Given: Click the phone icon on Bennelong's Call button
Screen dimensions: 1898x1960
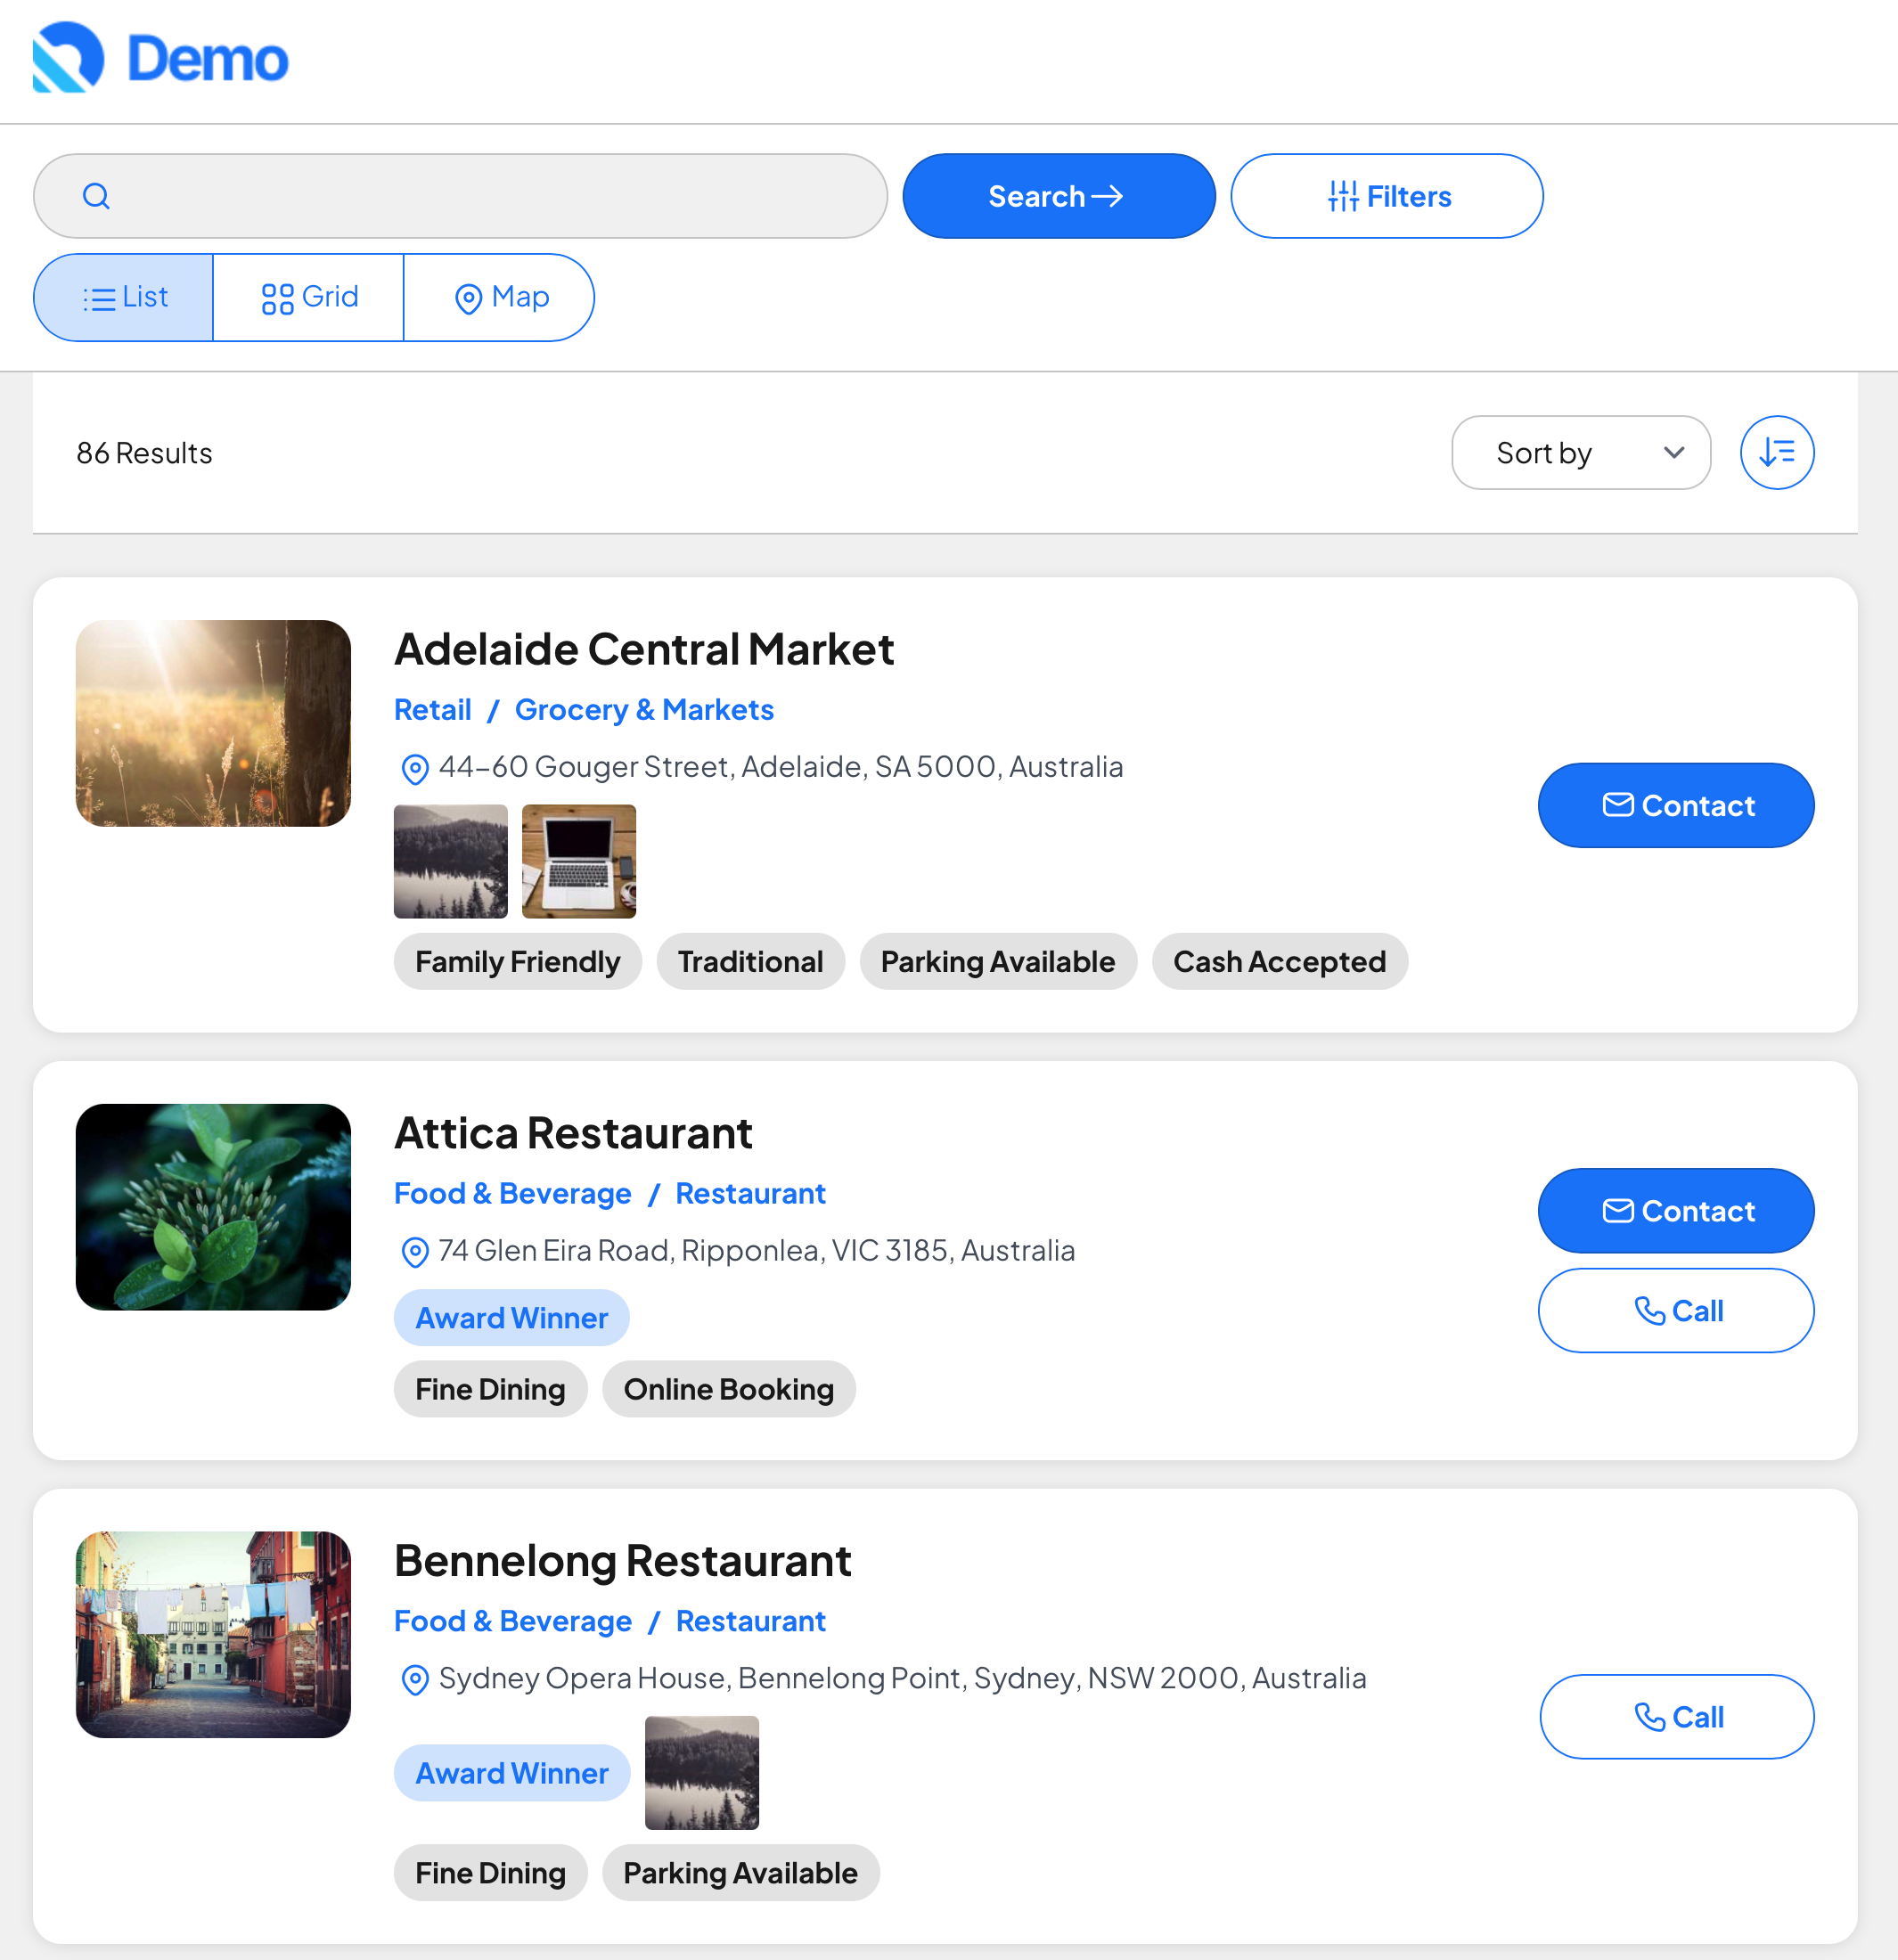Looking at the screenshot, I should (1650, 1717).
